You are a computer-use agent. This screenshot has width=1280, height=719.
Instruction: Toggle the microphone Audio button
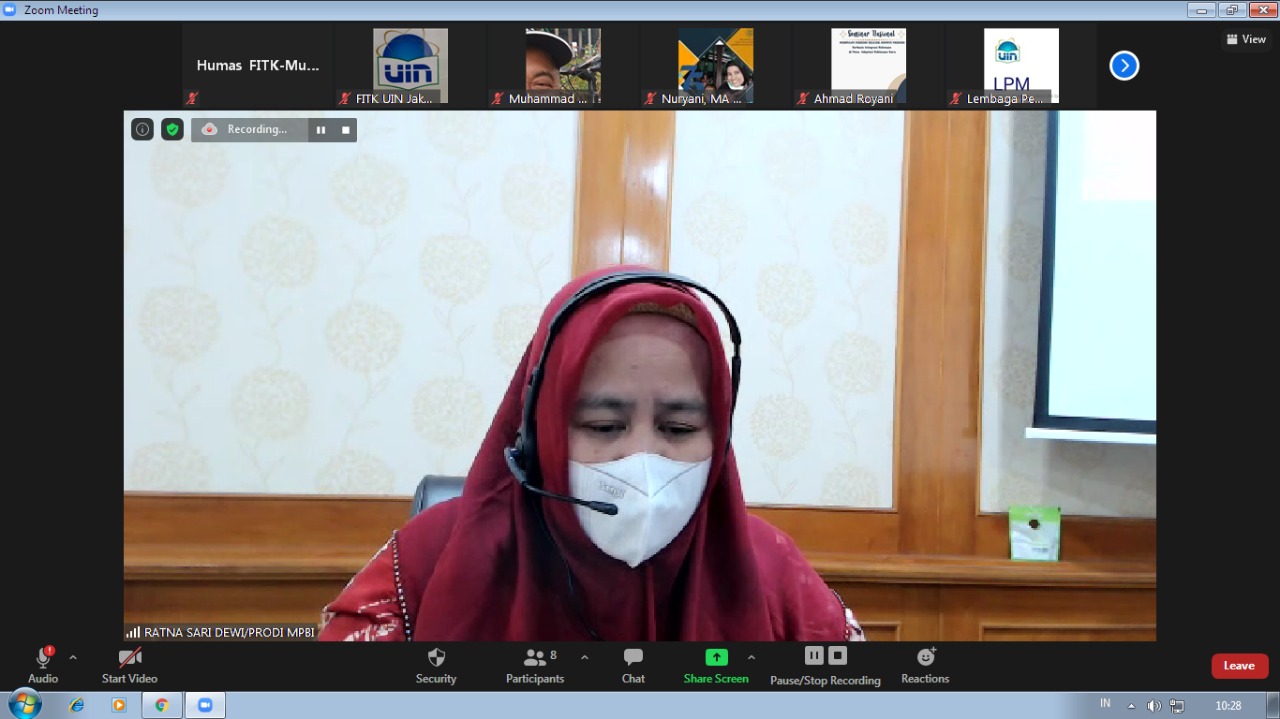coord(43,665)
